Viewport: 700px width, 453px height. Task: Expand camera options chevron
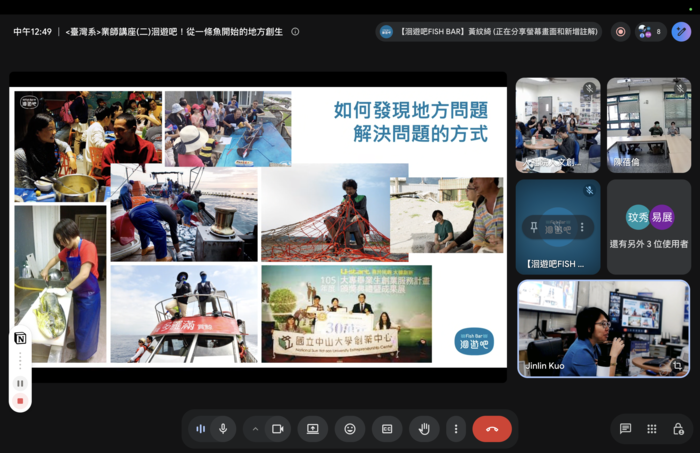[255, 429]
